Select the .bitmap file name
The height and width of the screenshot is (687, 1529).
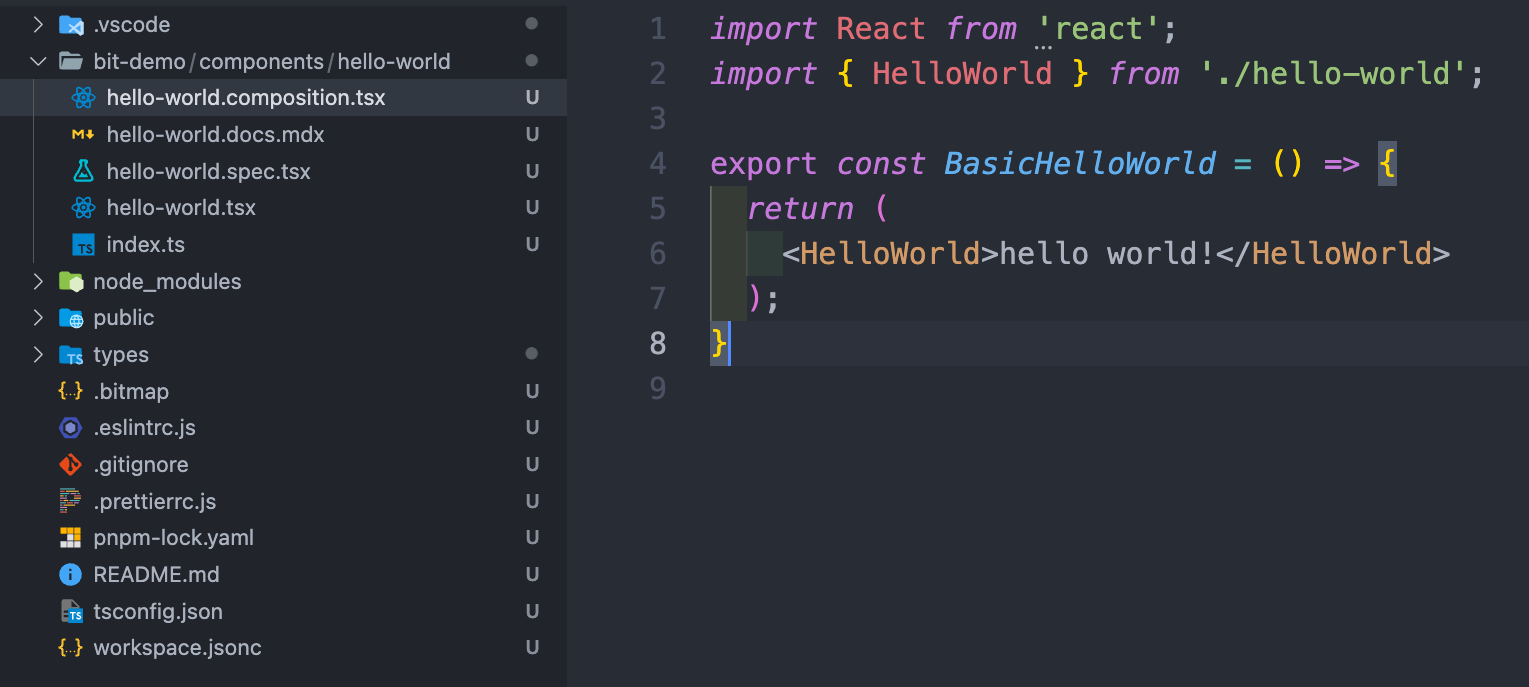[131, 391]
